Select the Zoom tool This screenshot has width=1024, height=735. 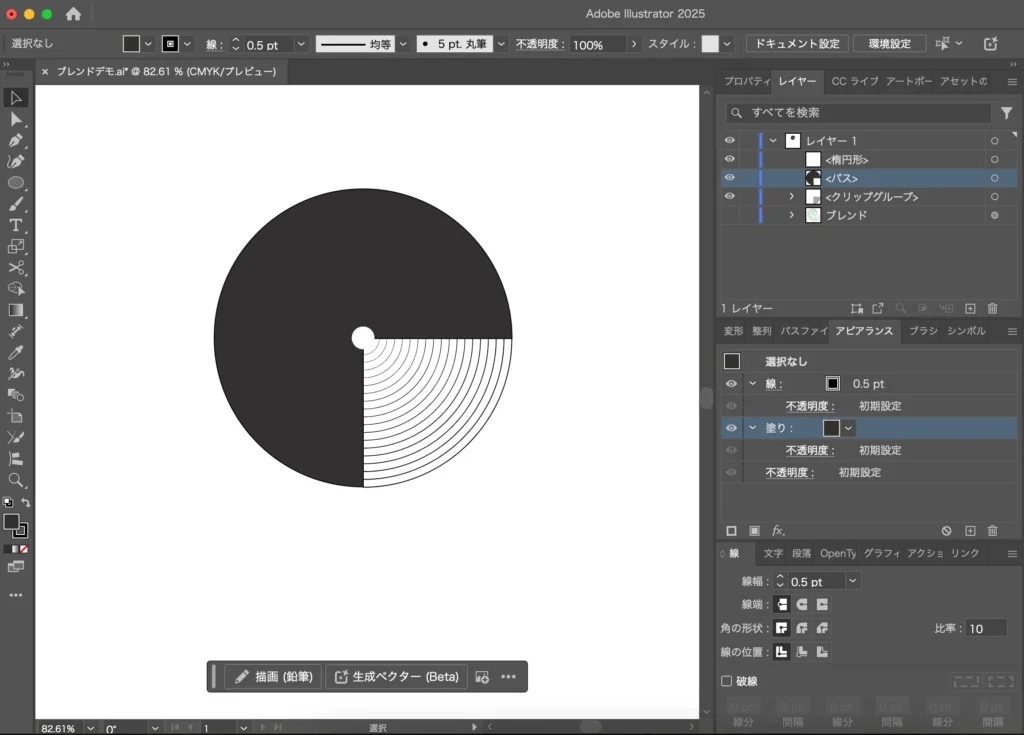15,477
